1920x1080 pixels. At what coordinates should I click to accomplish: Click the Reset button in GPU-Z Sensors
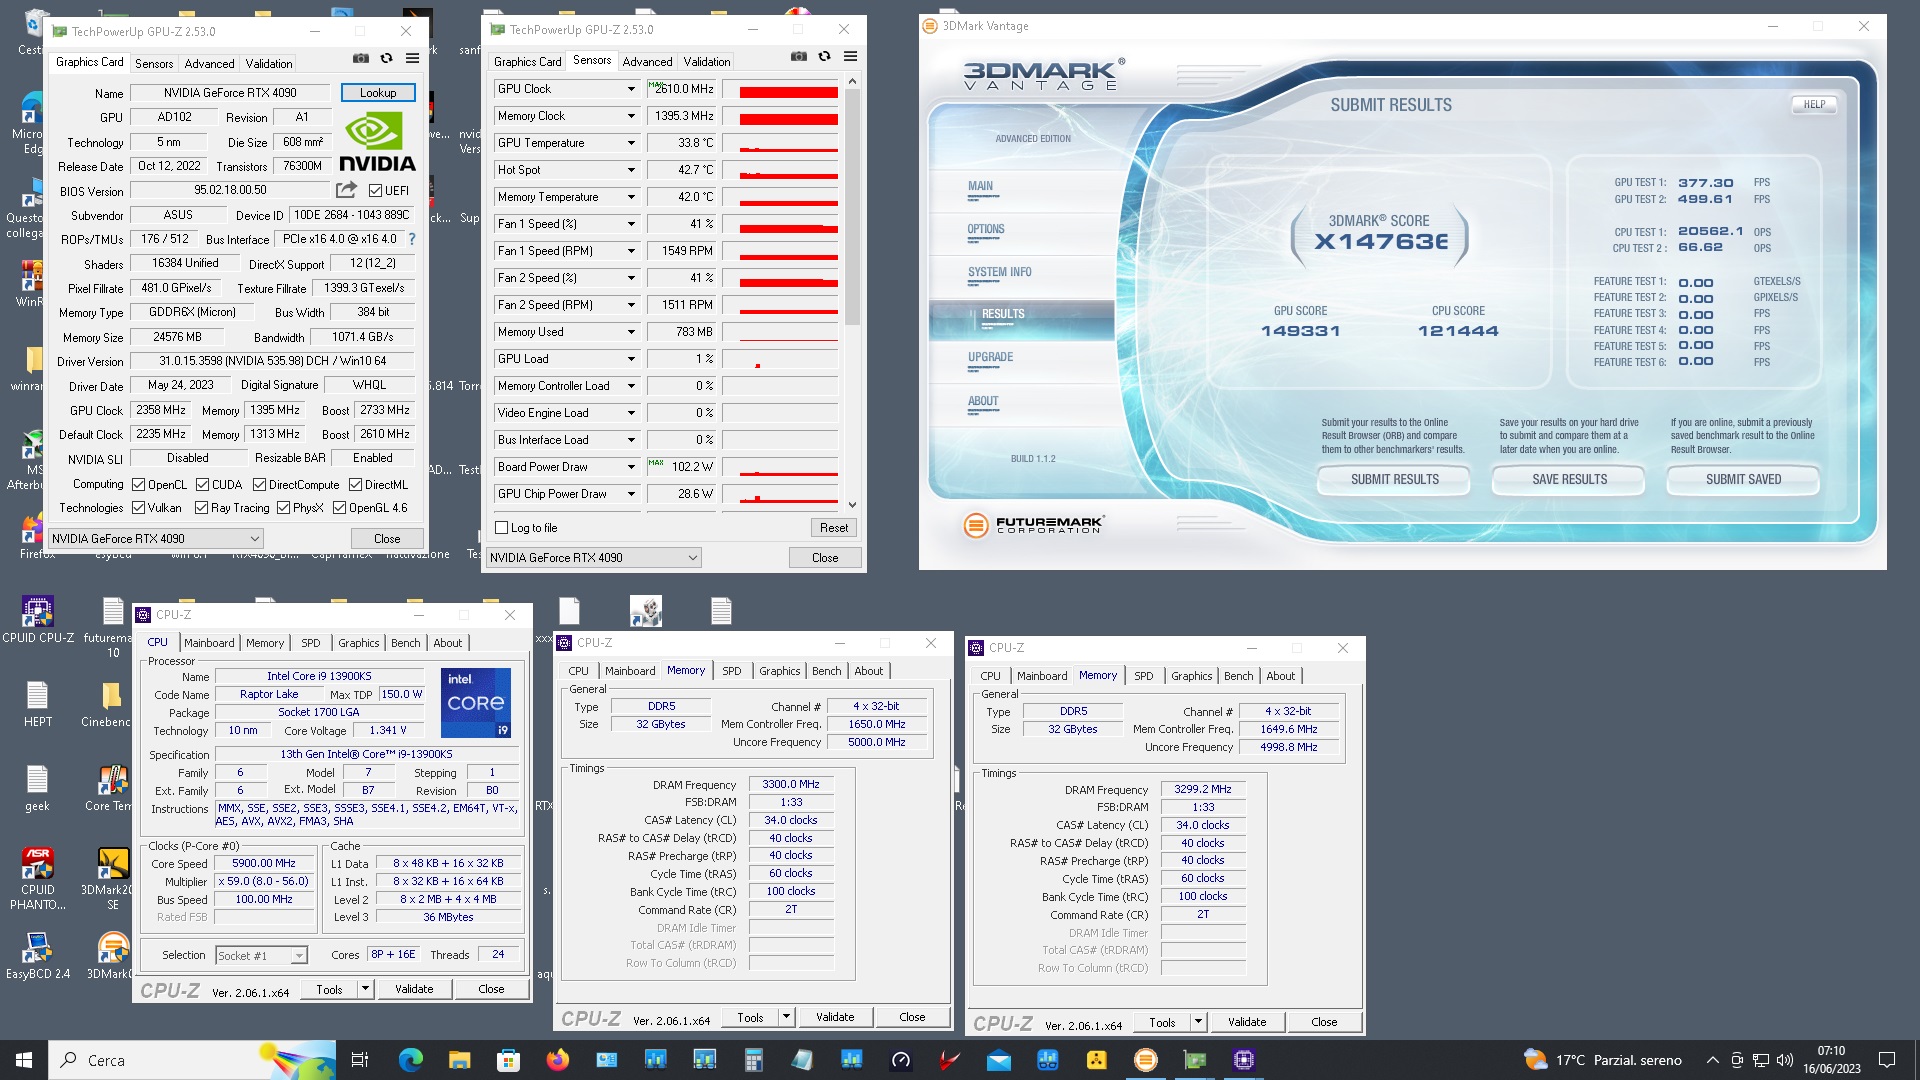834,528
